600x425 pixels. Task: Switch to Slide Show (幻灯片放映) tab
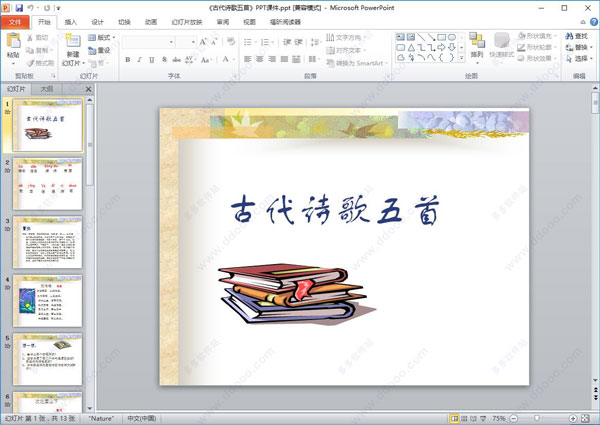point(187,22)
